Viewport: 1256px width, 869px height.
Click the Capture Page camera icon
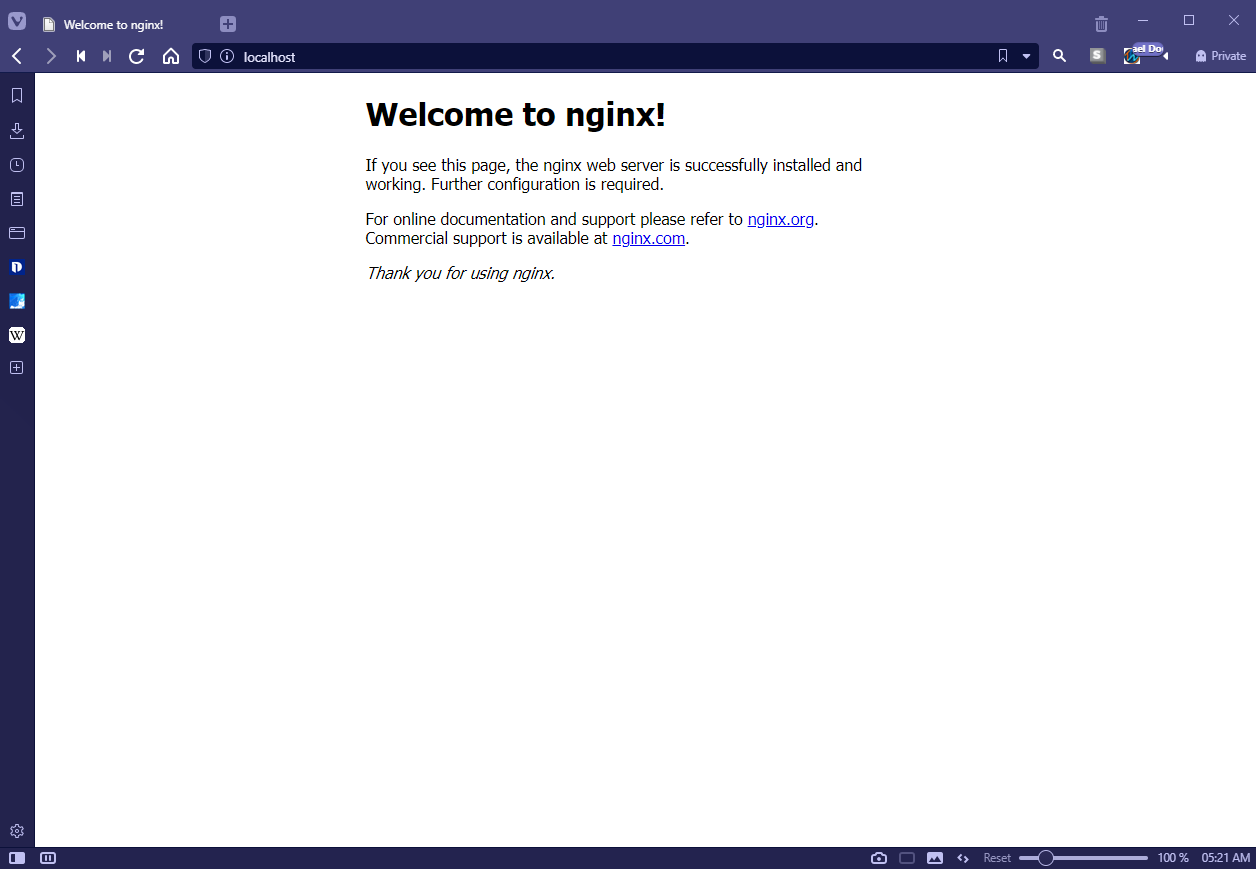pyautogui.click(x=879, y=858)
